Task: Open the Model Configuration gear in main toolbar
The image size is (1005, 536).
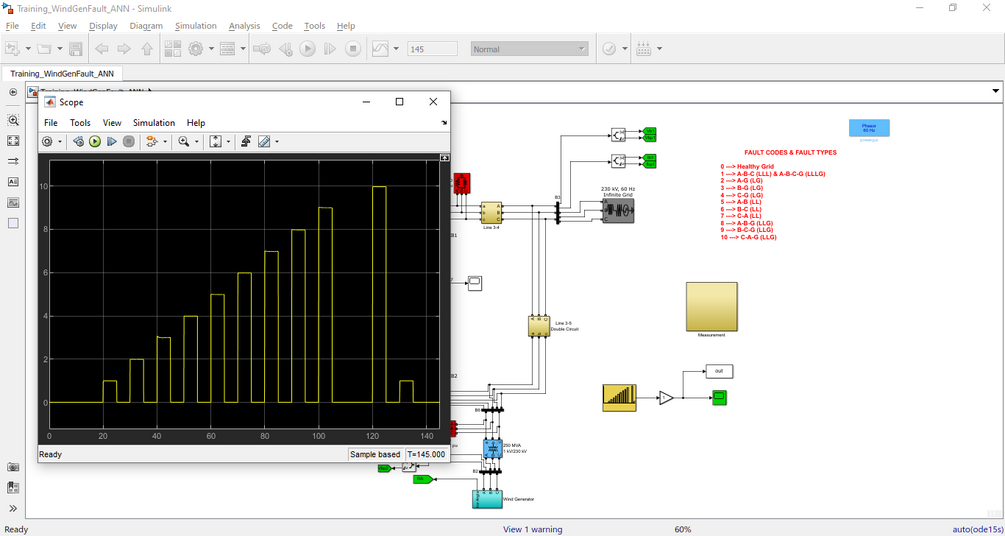Action: 195,49
